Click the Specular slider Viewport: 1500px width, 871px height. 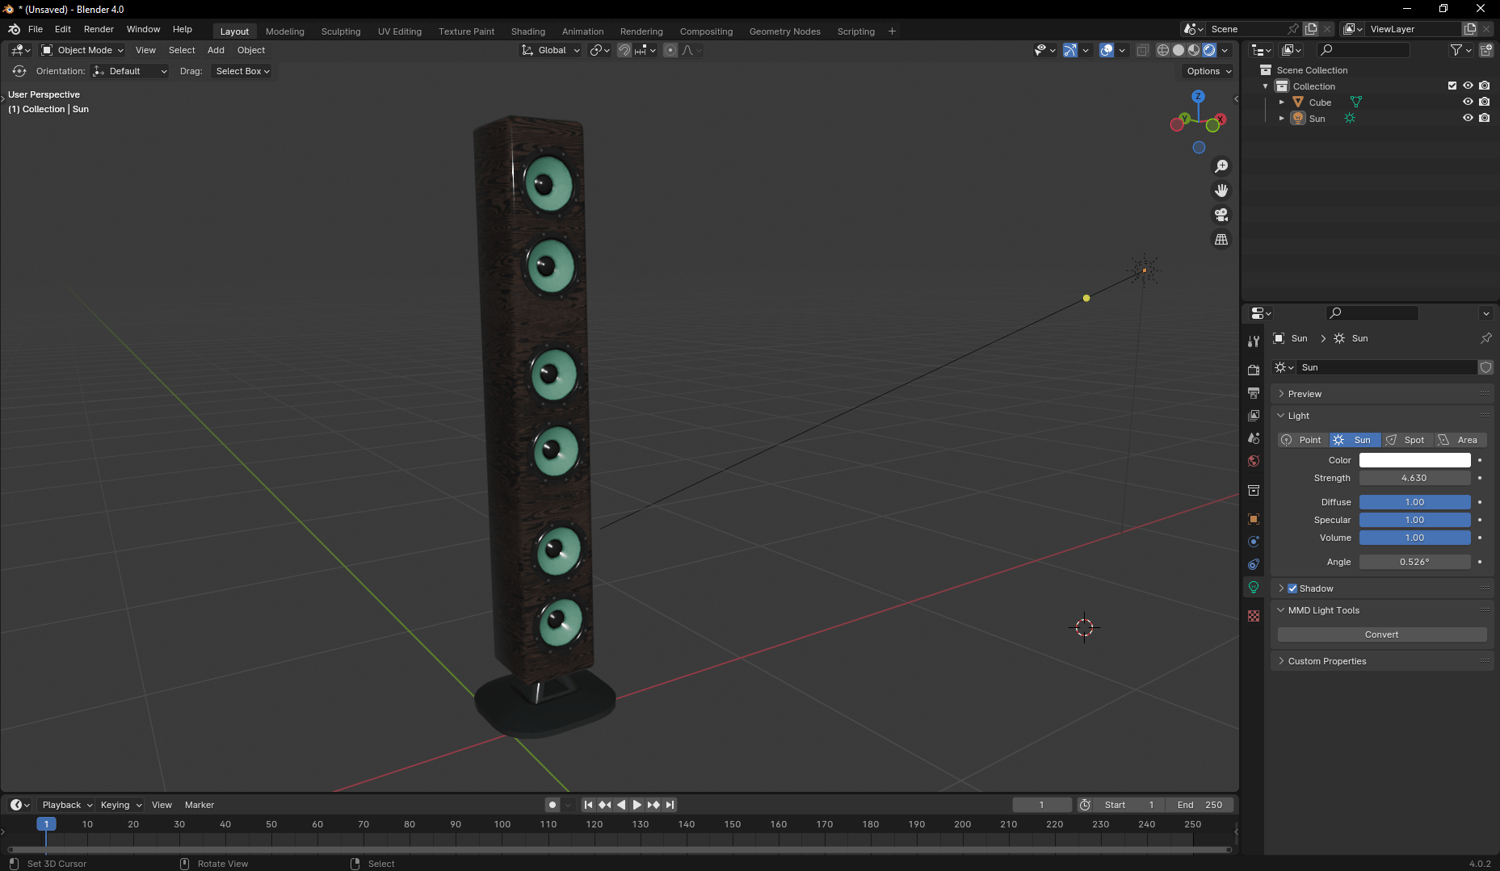(1415, 520)
